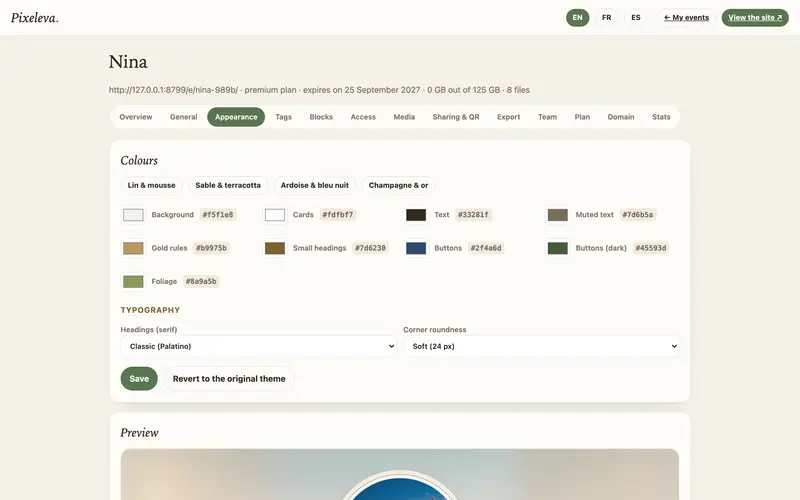Click the Text hex value #33281f
Image resolution: width=800 pixels, height=500 pixels.
(x=473, y=215)
